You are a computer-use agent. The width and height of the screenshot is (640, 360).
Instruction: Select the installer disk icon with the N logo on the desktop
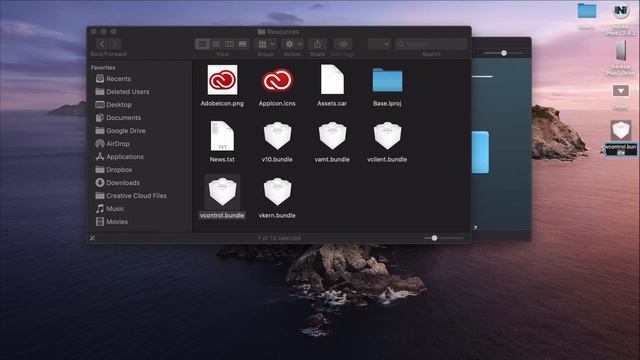(x=620, y=11)
